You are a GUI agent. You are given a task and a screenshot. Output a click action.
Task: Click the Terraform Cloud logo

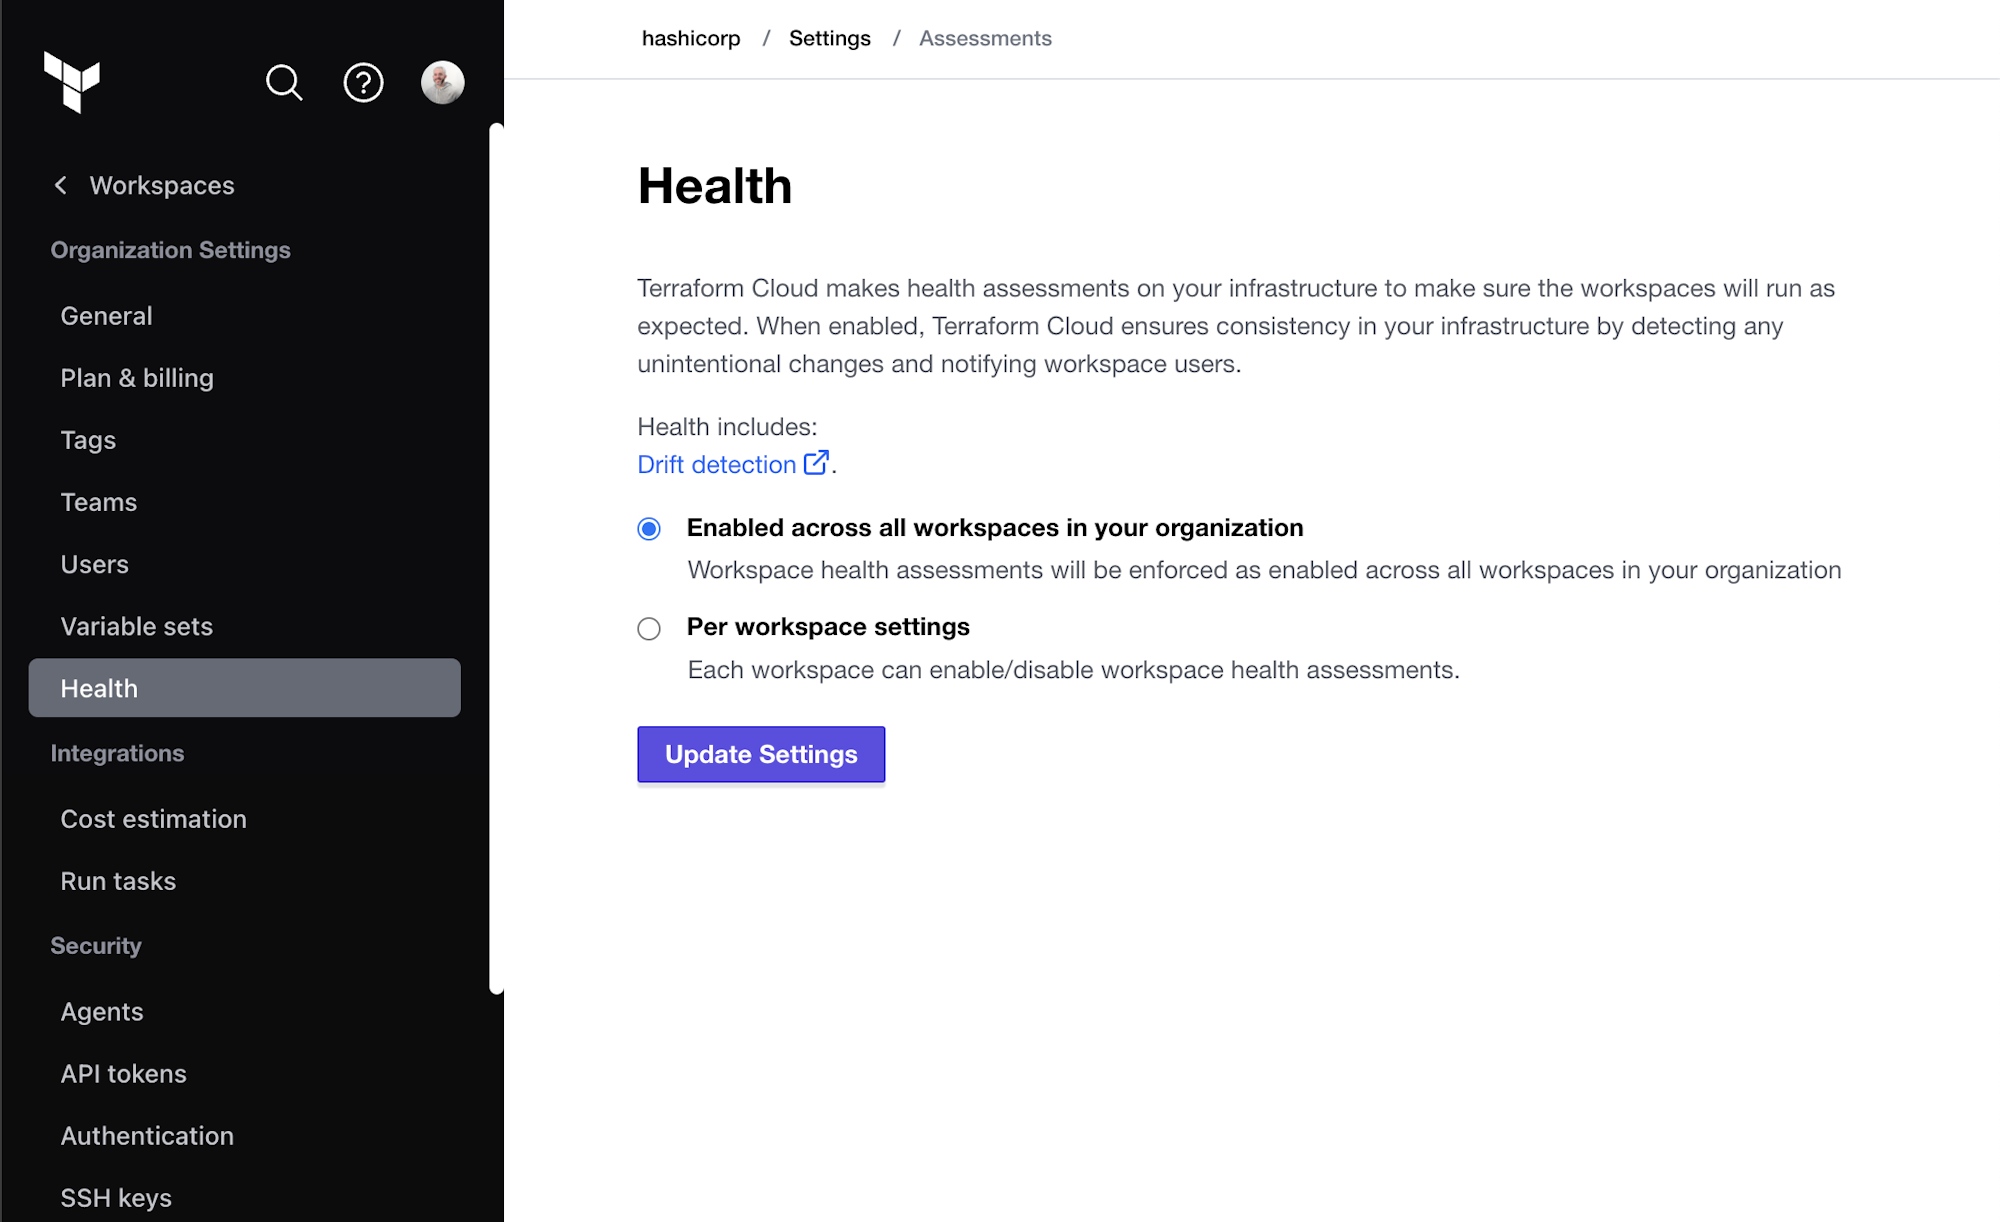(70, 84)
